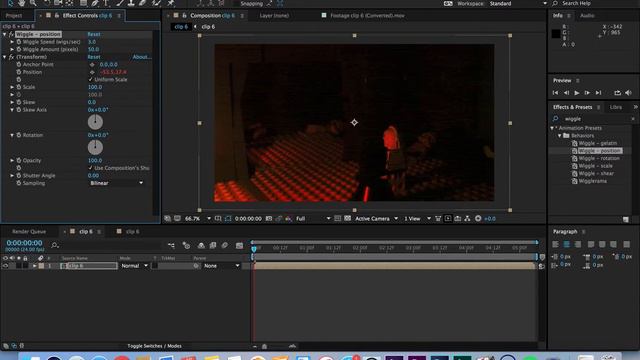Select the Zoom magnifier tool
The width and height of the screenshot is (640, 360).
tap(33, 3)
